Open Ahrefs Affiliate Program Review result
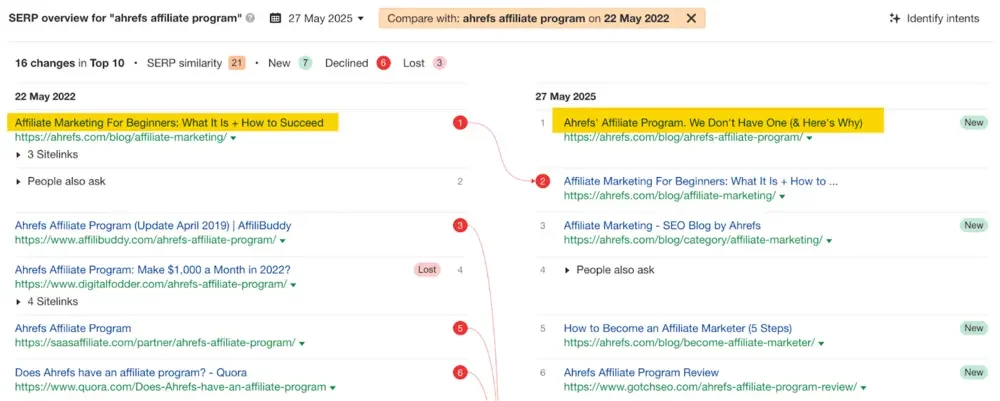The height and width of the screenshot is (401, 1000). pyautogui.click(x=641, y=373)
